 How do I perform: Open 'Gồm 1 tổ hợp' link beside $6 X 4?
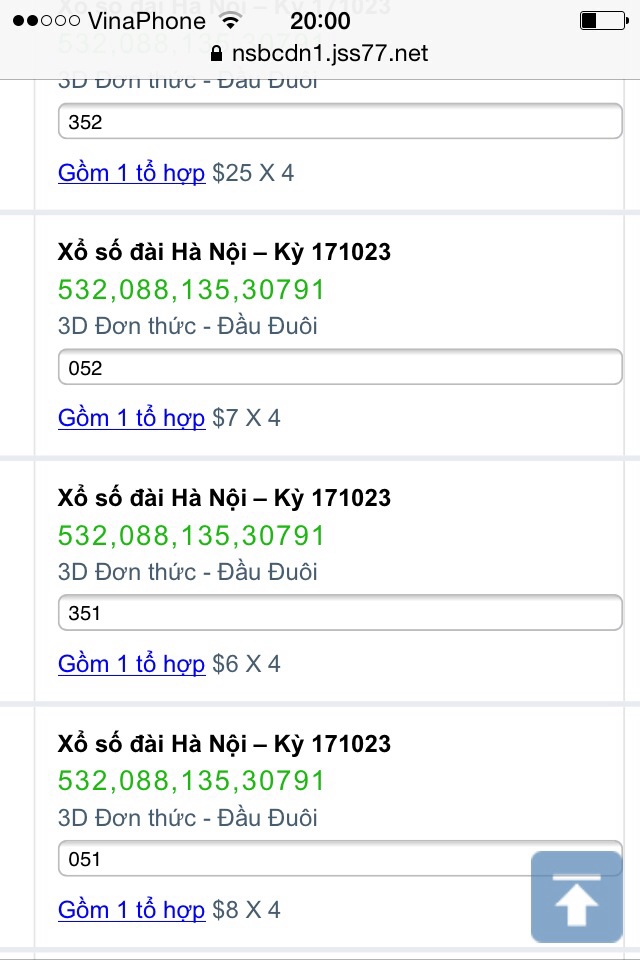coord(131,664)
